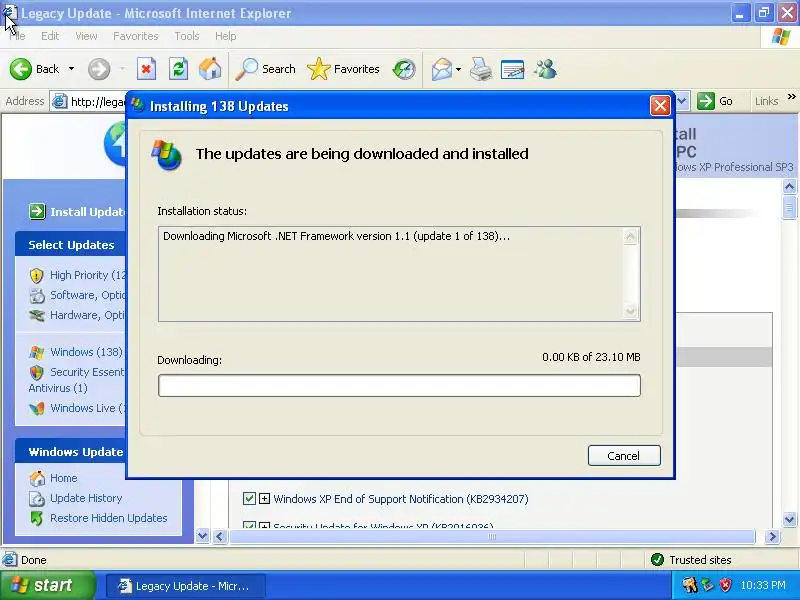800x600 pixels.
Task: Select the High Priority shield icon
Action: [36, 276]
